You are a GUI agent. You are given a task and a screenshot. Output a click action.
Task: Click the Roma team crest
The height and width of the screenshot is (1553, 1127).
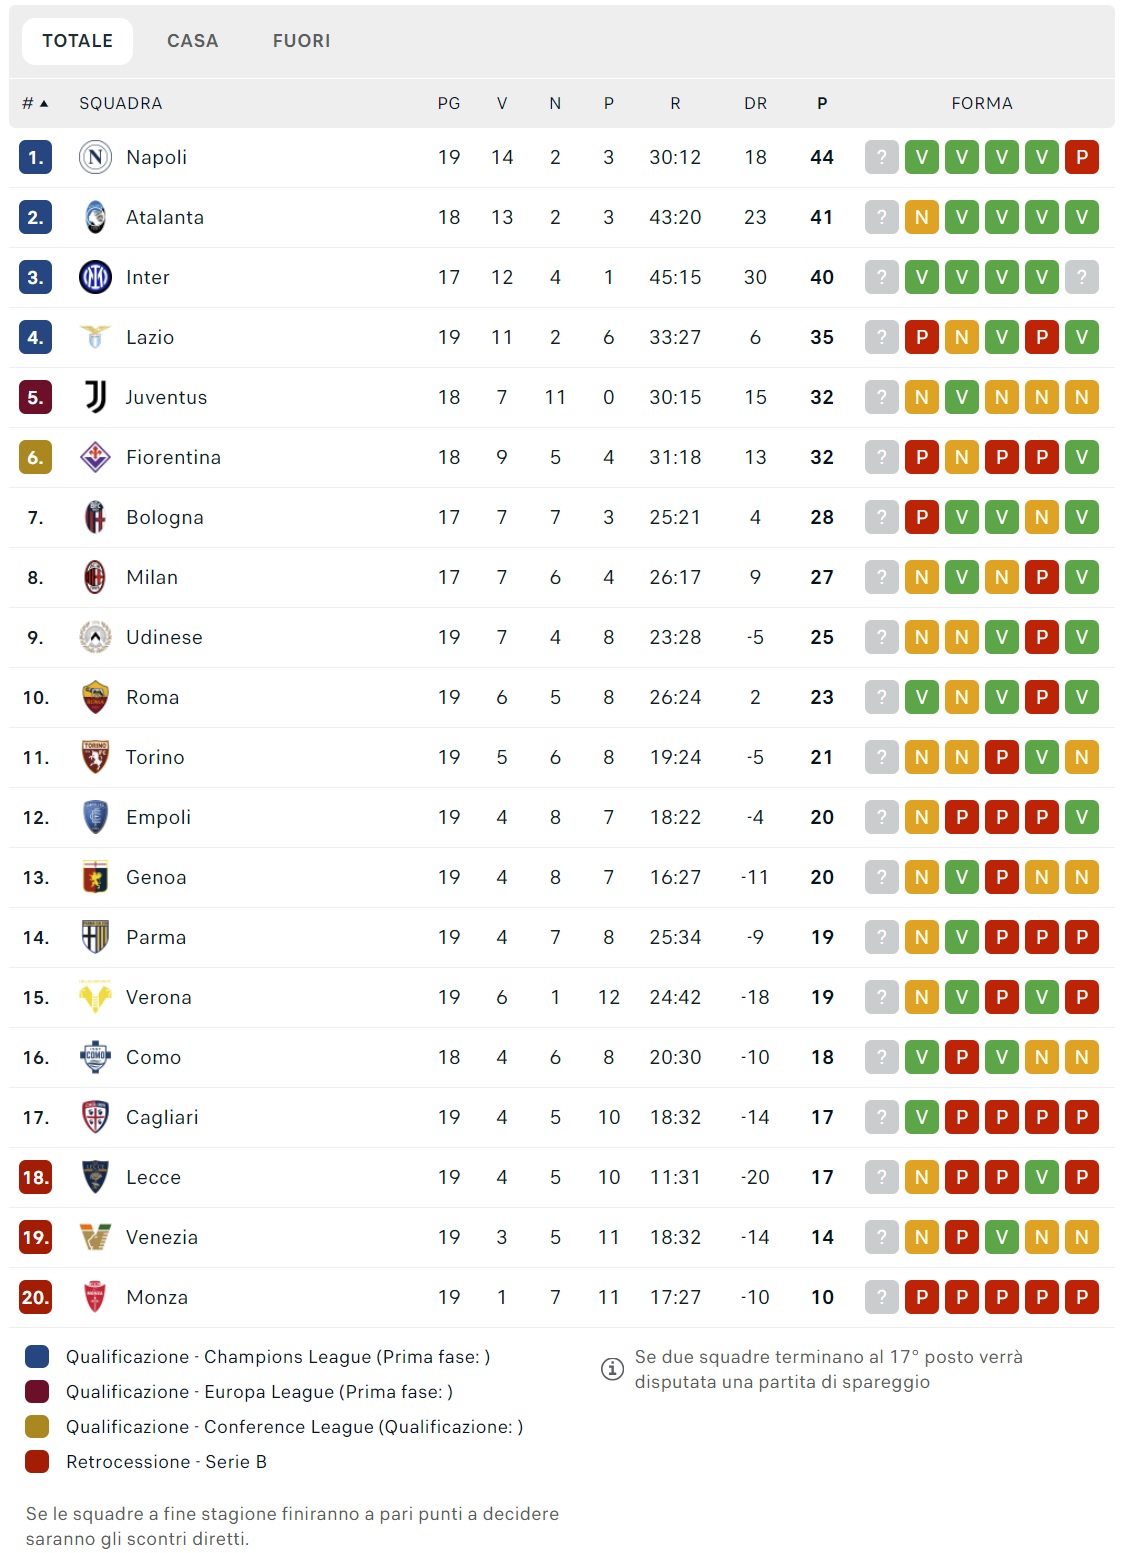pyautogui.click(x=95, y=697)
